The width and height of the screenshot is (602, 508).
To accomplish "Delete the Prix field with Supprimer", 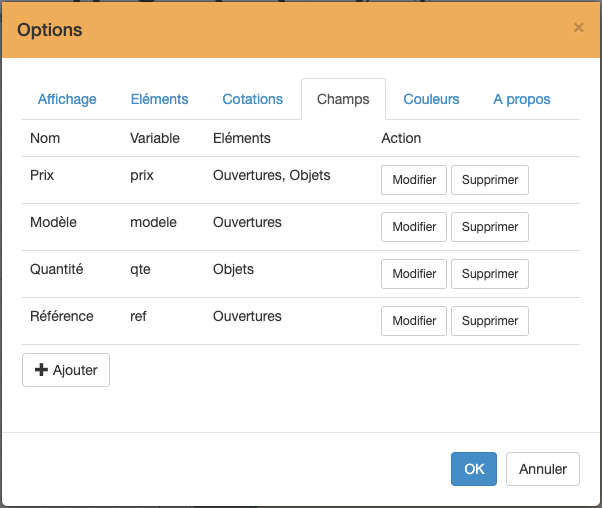I will (490, 180).
